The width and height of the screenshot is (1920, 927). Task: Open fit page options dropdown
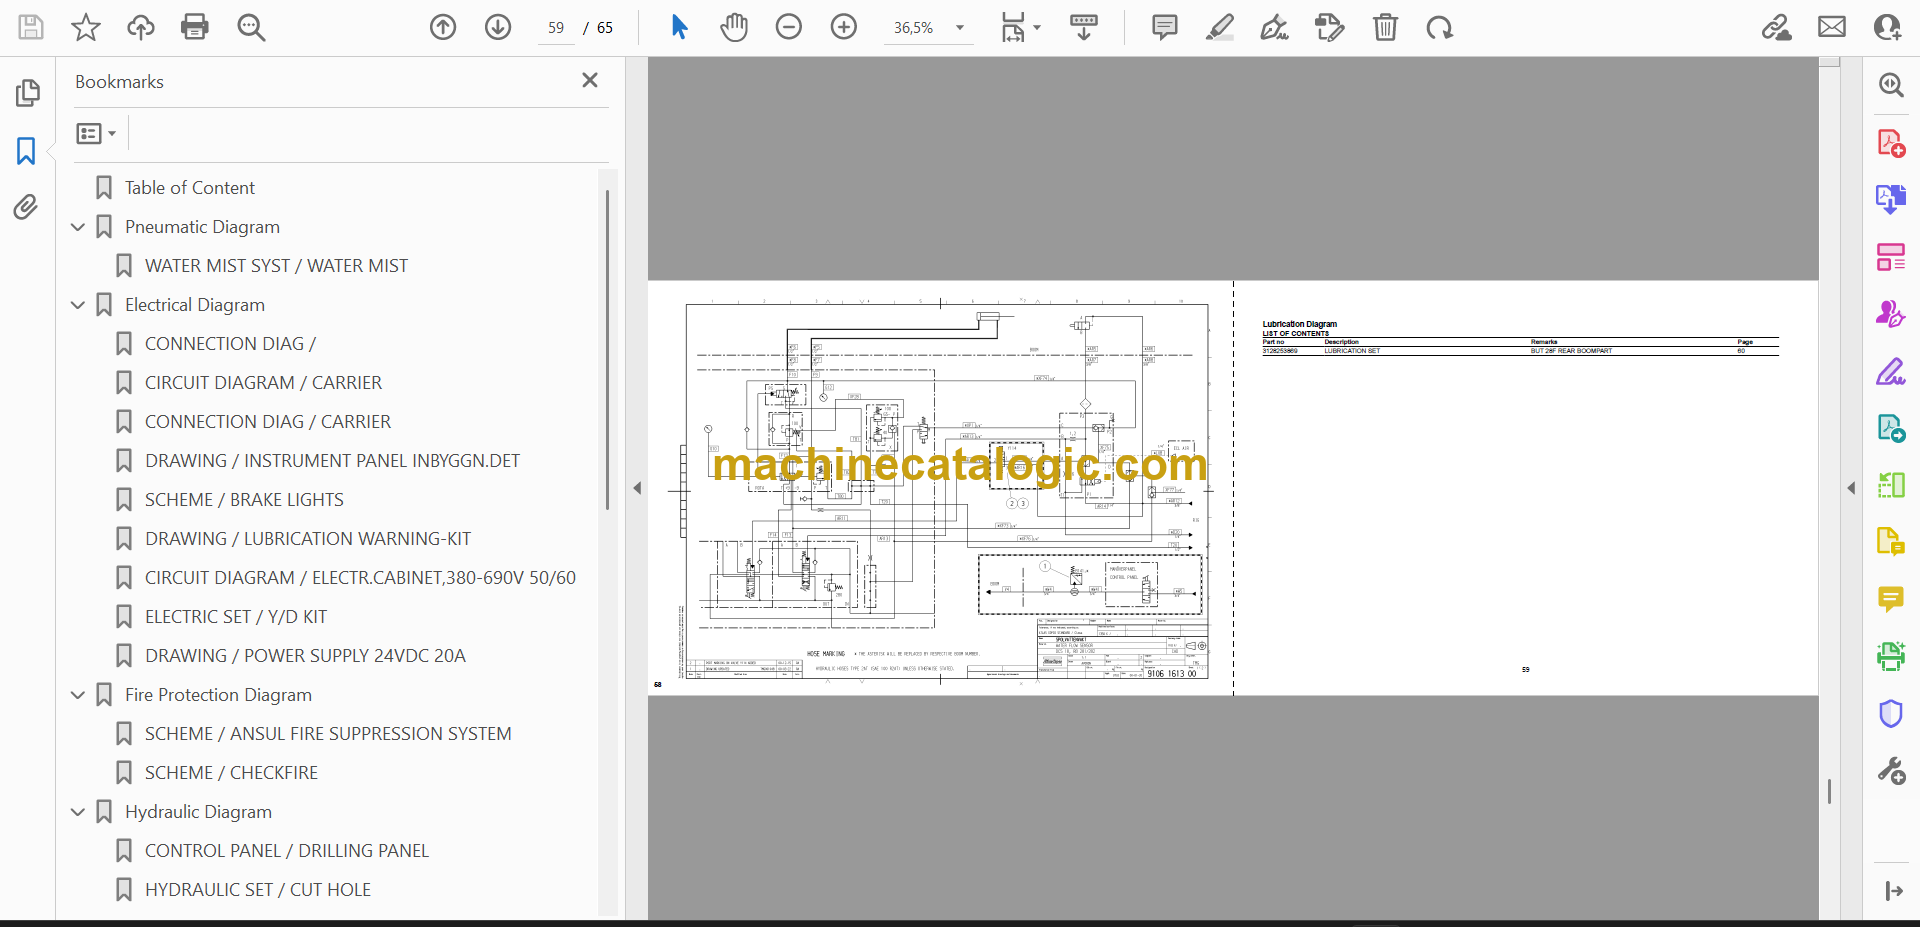click(1021, 27)
